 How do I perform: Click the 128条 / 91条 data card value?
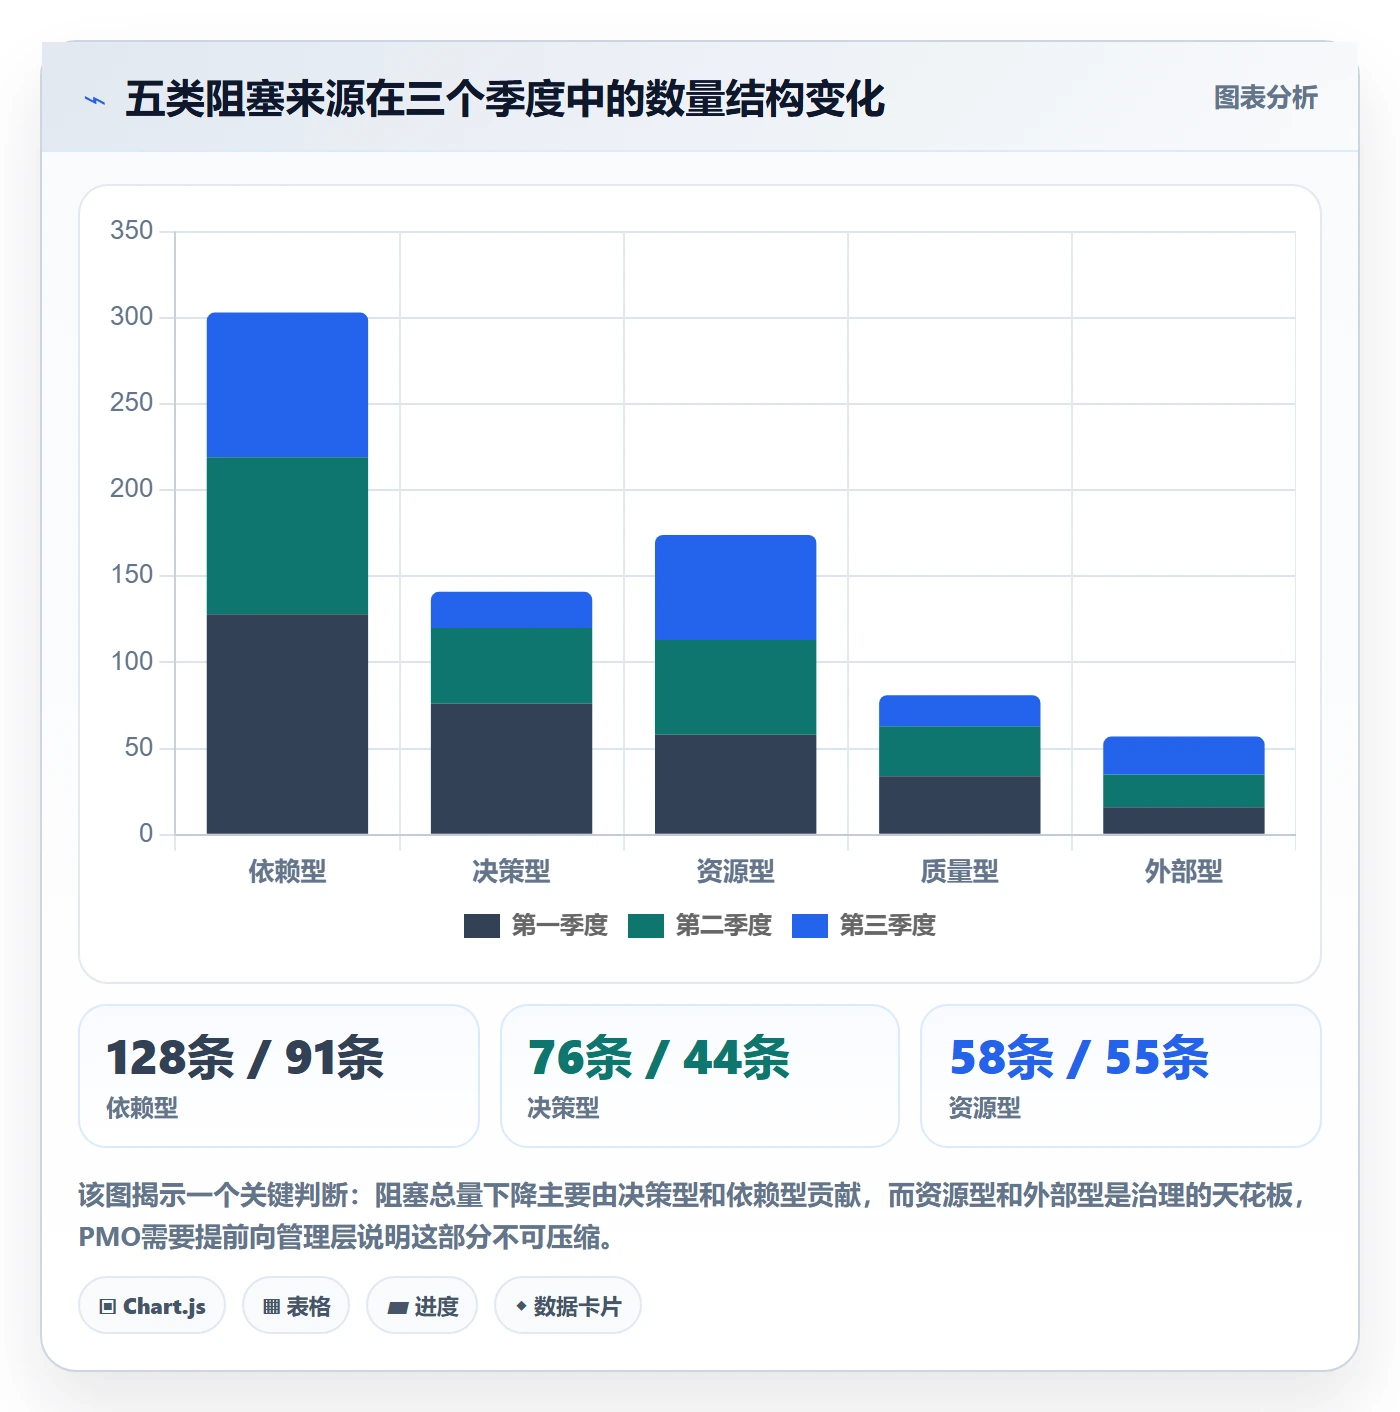coord(245,1058)
